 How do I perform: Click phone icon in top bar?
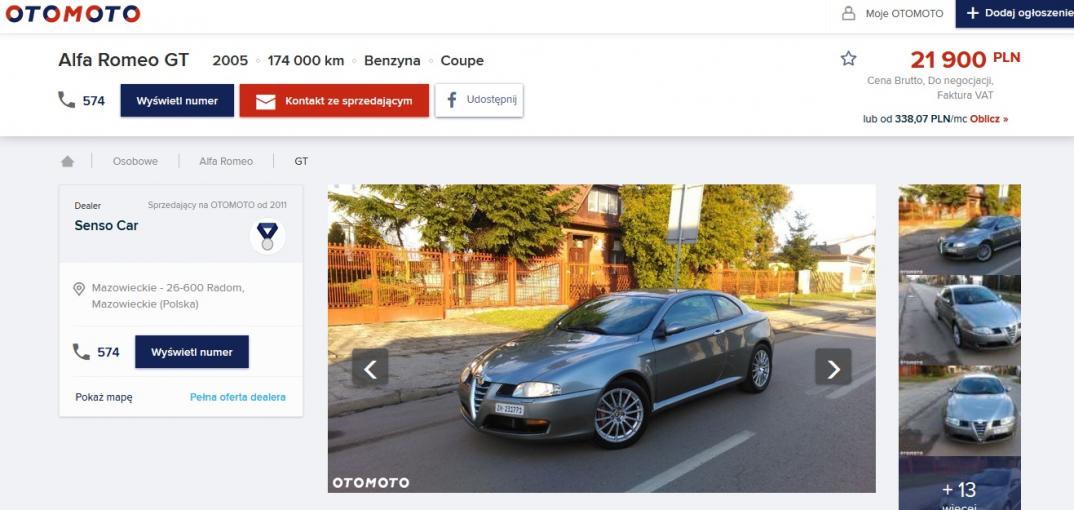pos(66,101)
